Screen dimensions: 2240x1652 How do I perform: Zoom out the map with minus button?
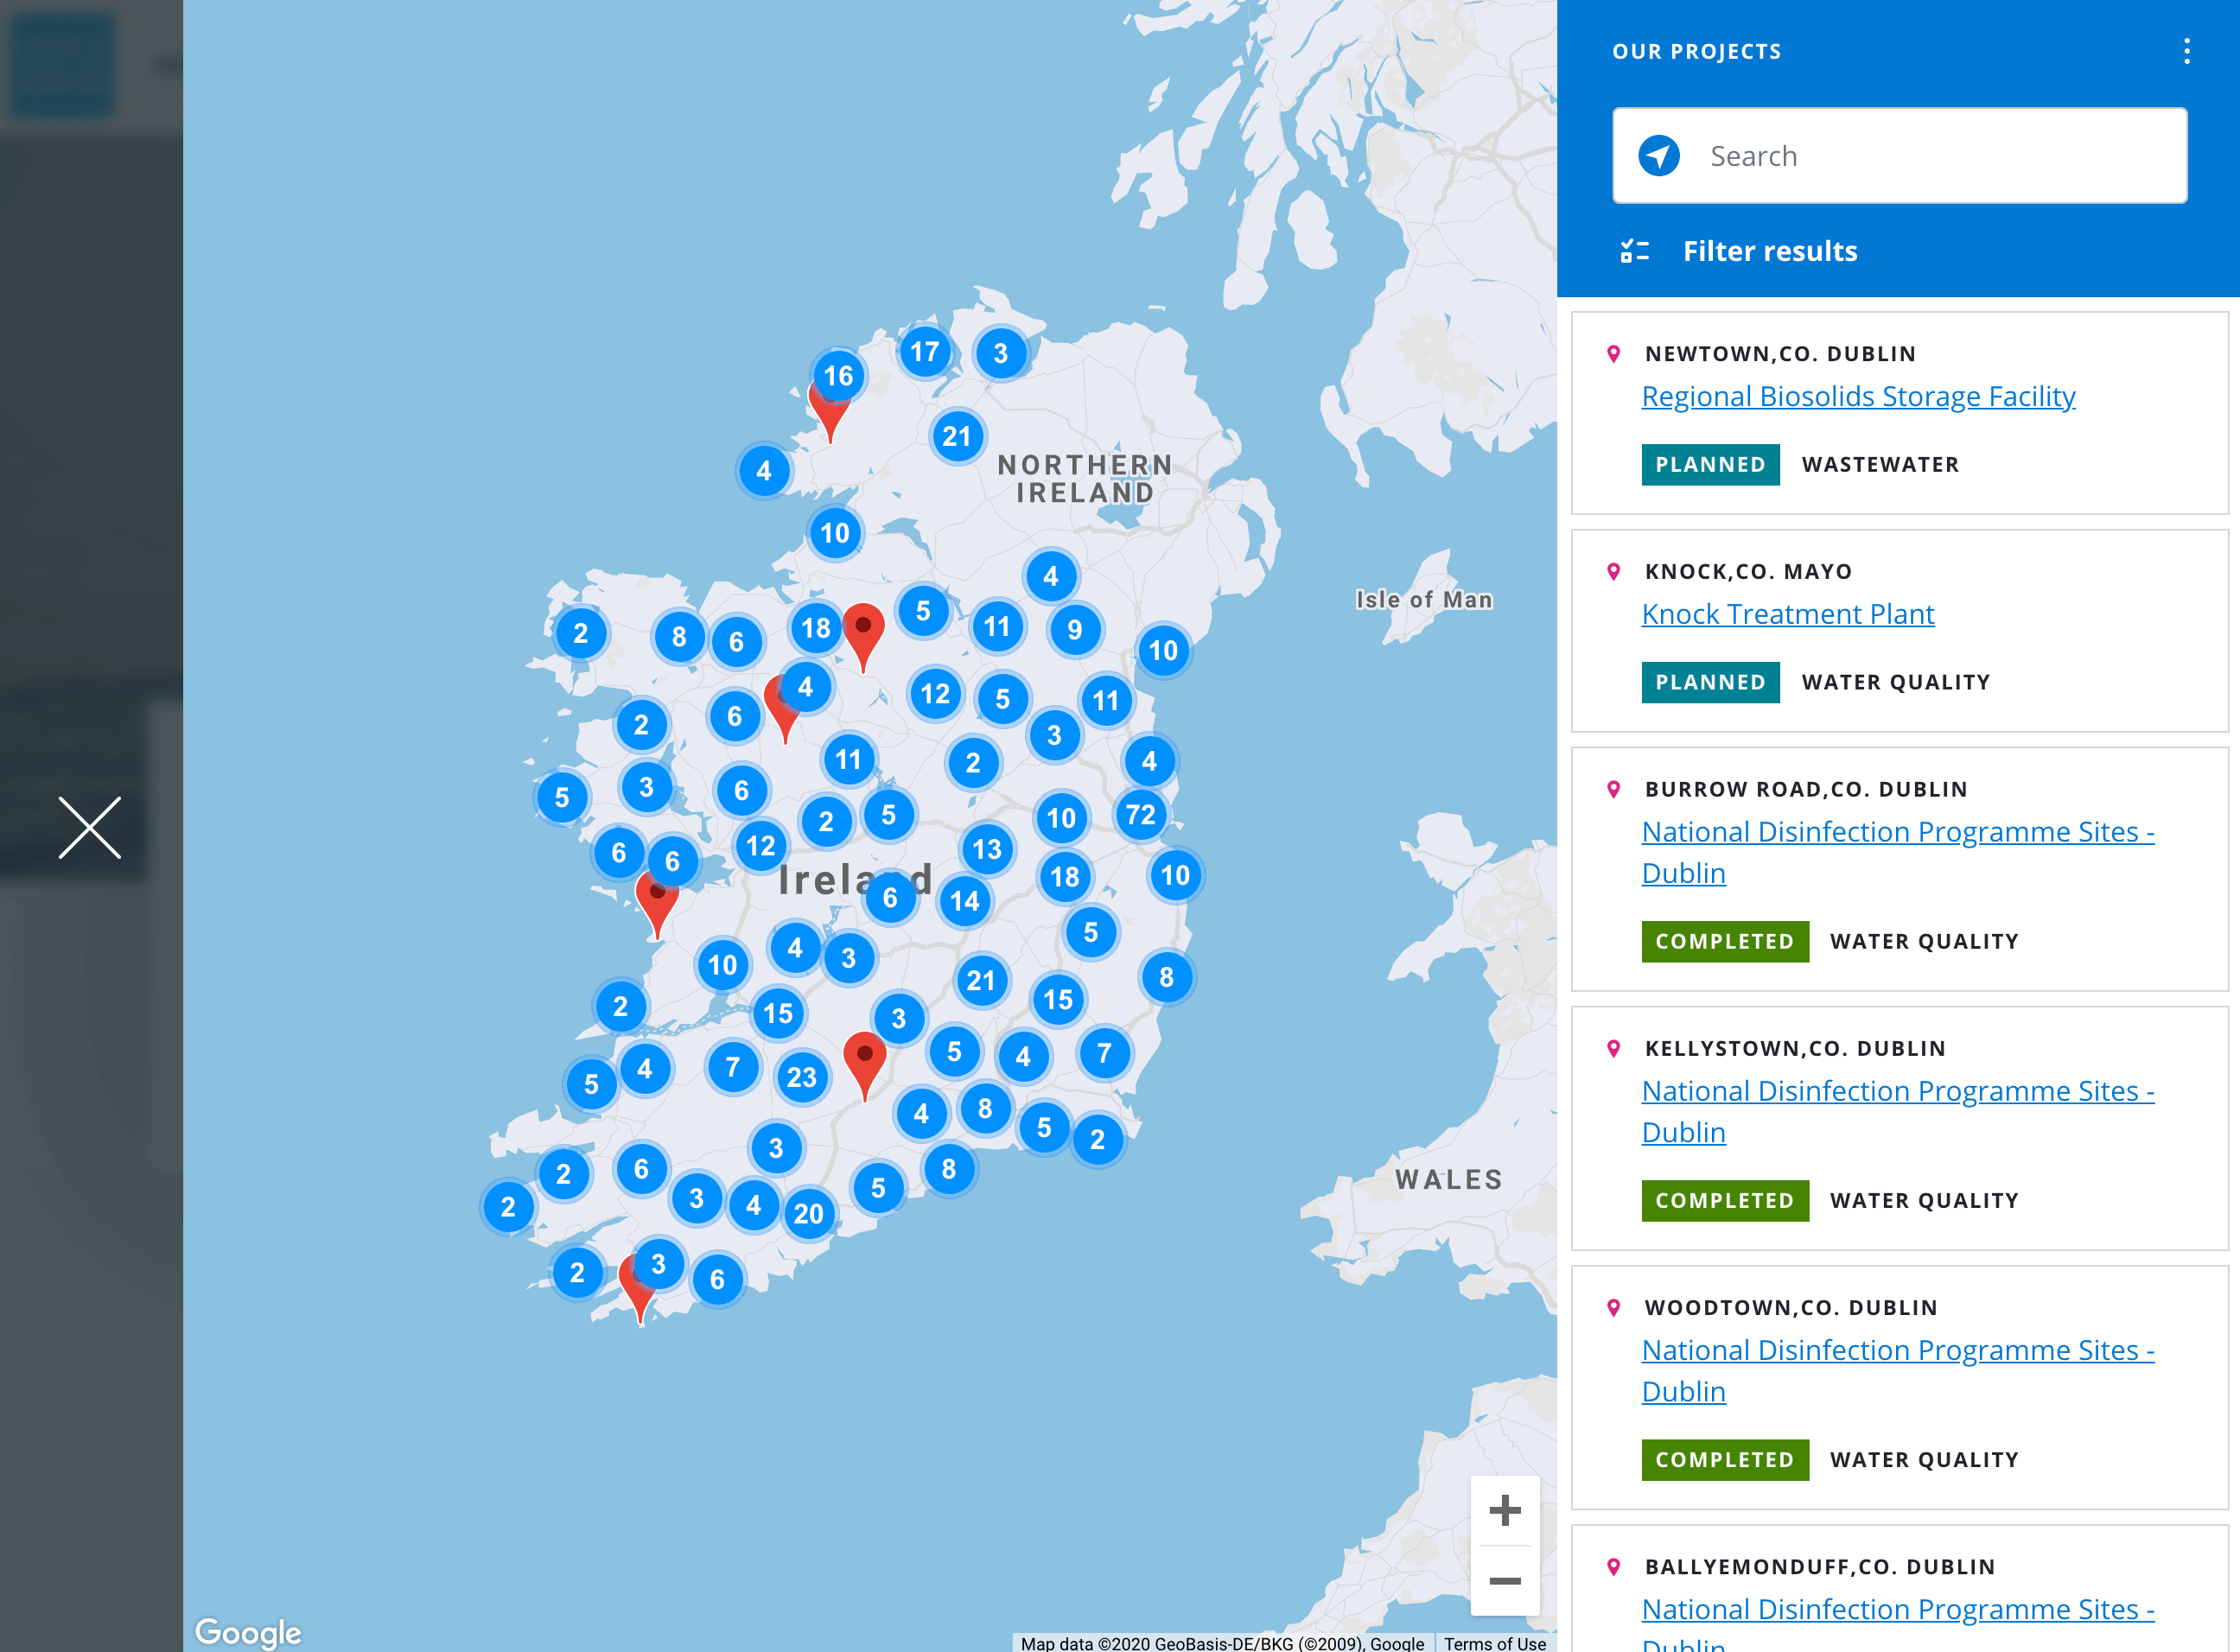pos(1504,1581)
